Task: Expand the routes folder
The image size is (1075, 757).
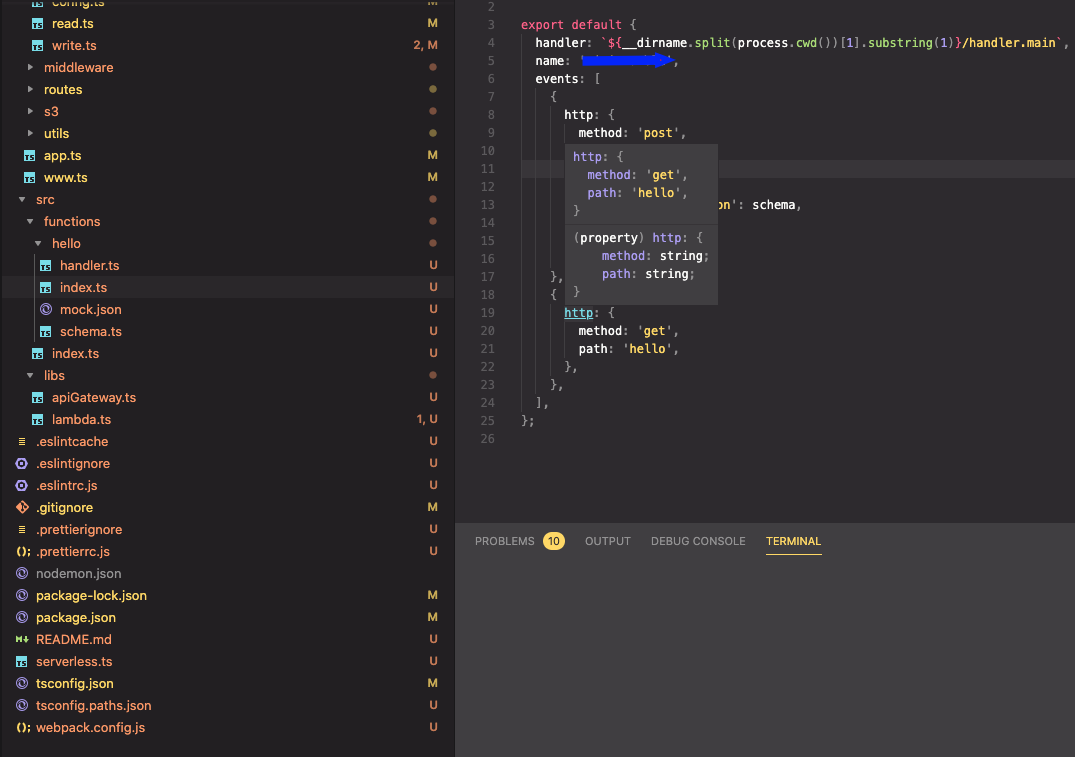Action: coord(30,89)
